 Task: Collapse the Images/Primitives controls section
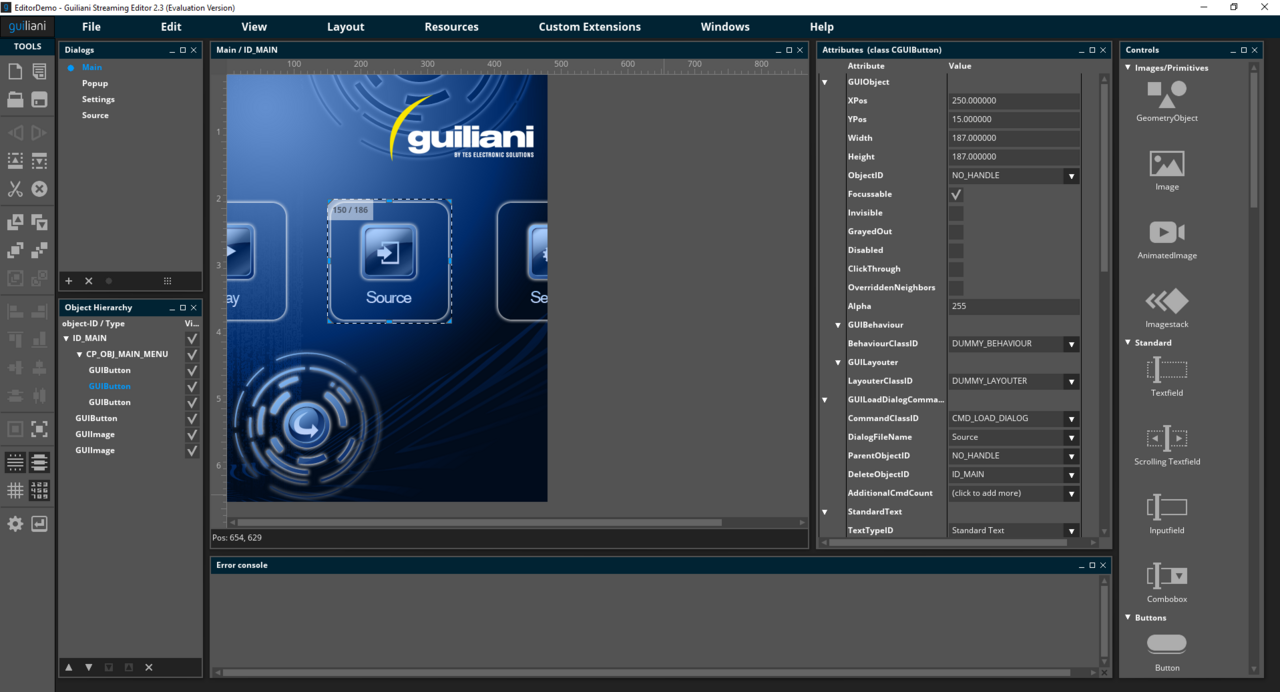(1129, 68)
